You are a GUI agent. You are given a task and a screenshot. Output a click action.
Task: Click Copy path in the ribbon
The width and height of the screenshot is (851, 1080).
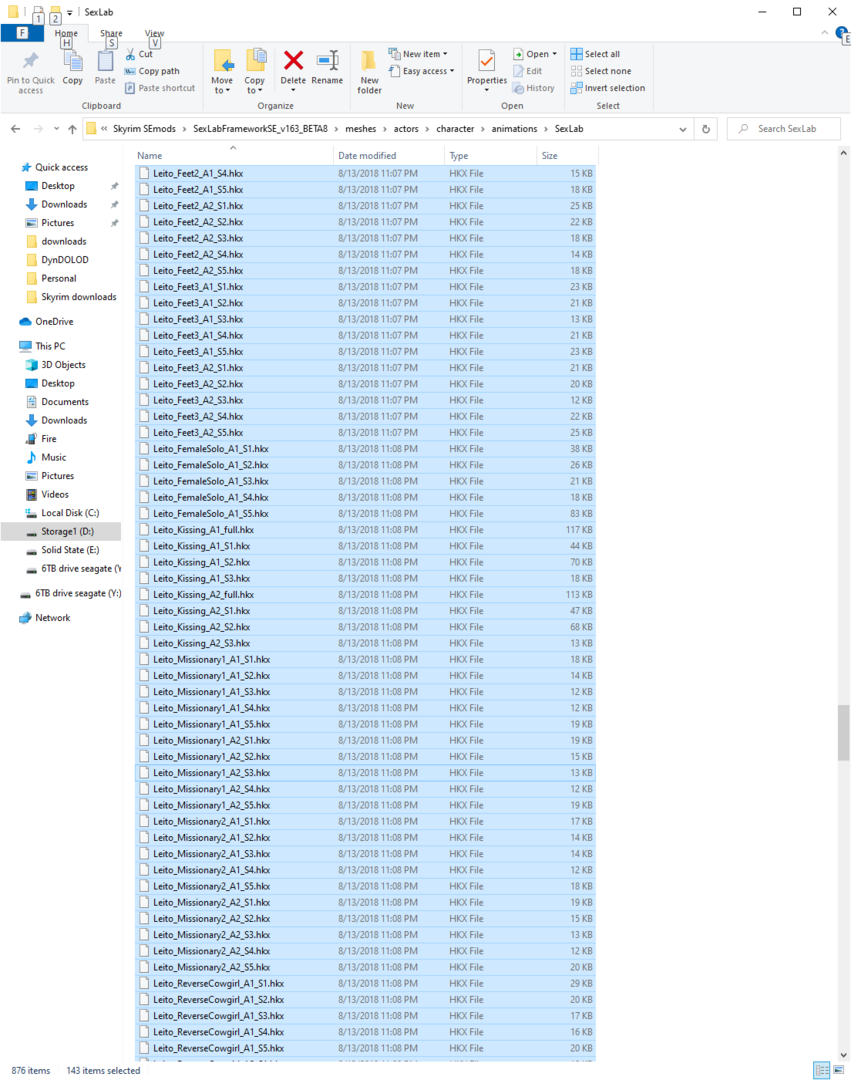[152, 71]
